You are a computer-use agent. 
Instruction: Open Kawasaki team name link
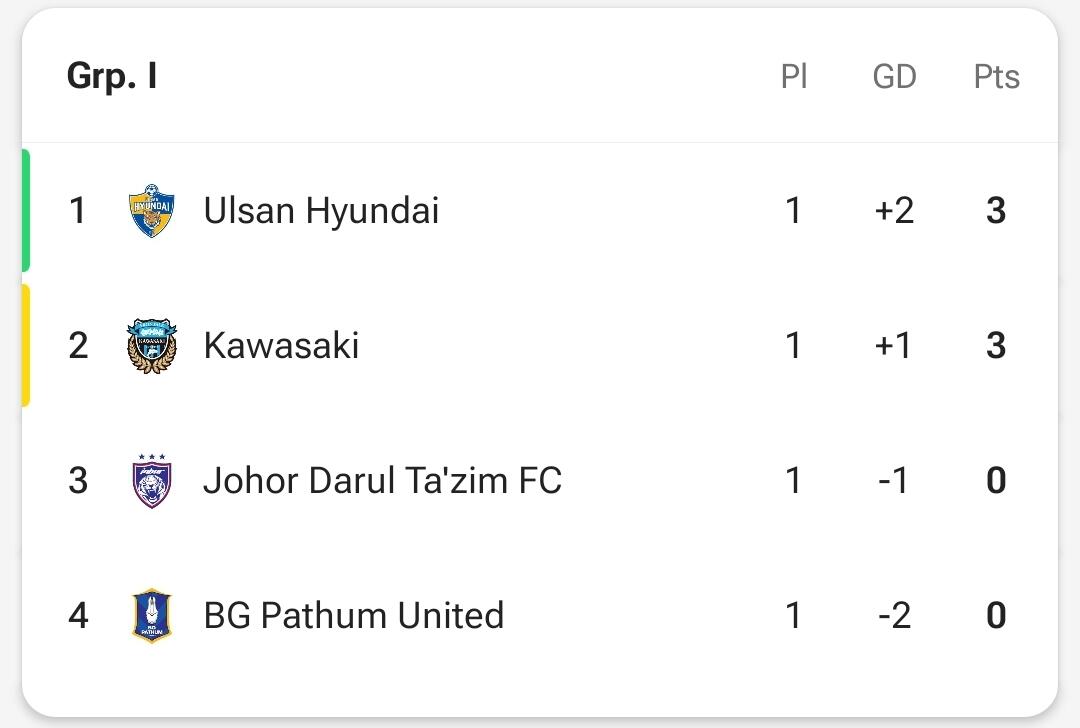[281, 346]
